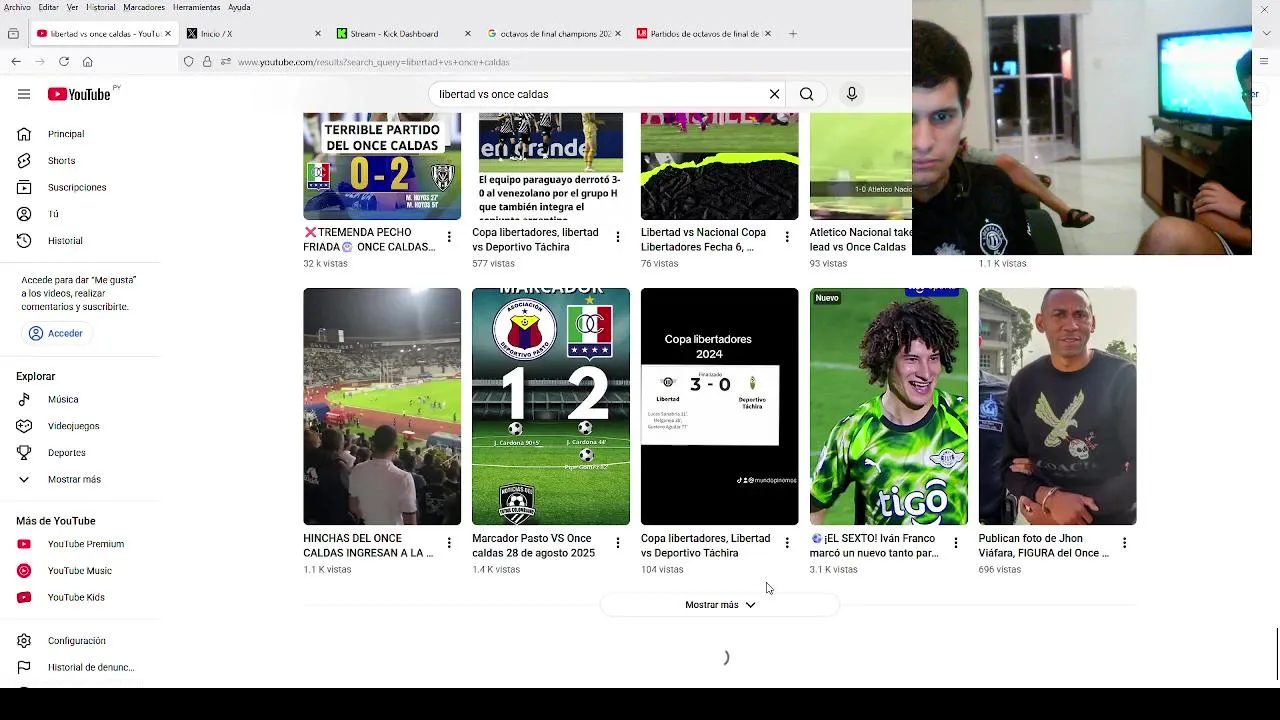This screenshot has height=720, width=1280.
Task: Open the YouTube hamburger guide menu
Action: (24, 94)
